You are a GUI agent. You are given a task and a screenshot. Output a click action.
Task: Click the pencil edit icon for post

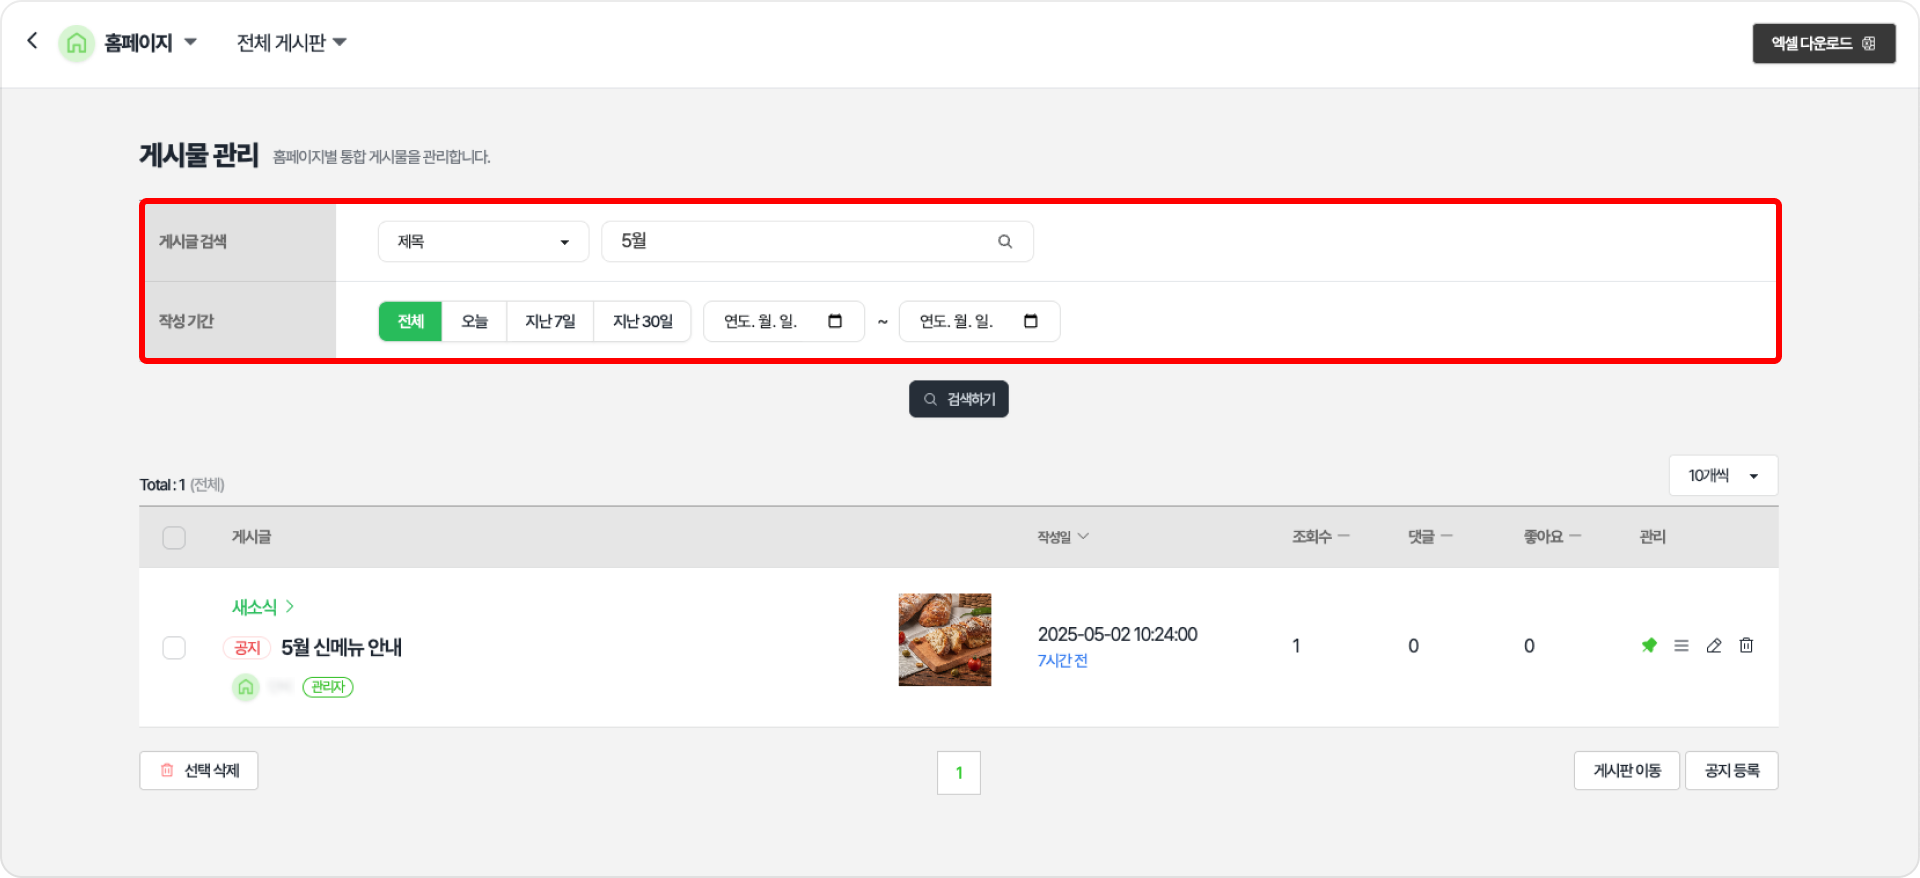click(1714, 646)
